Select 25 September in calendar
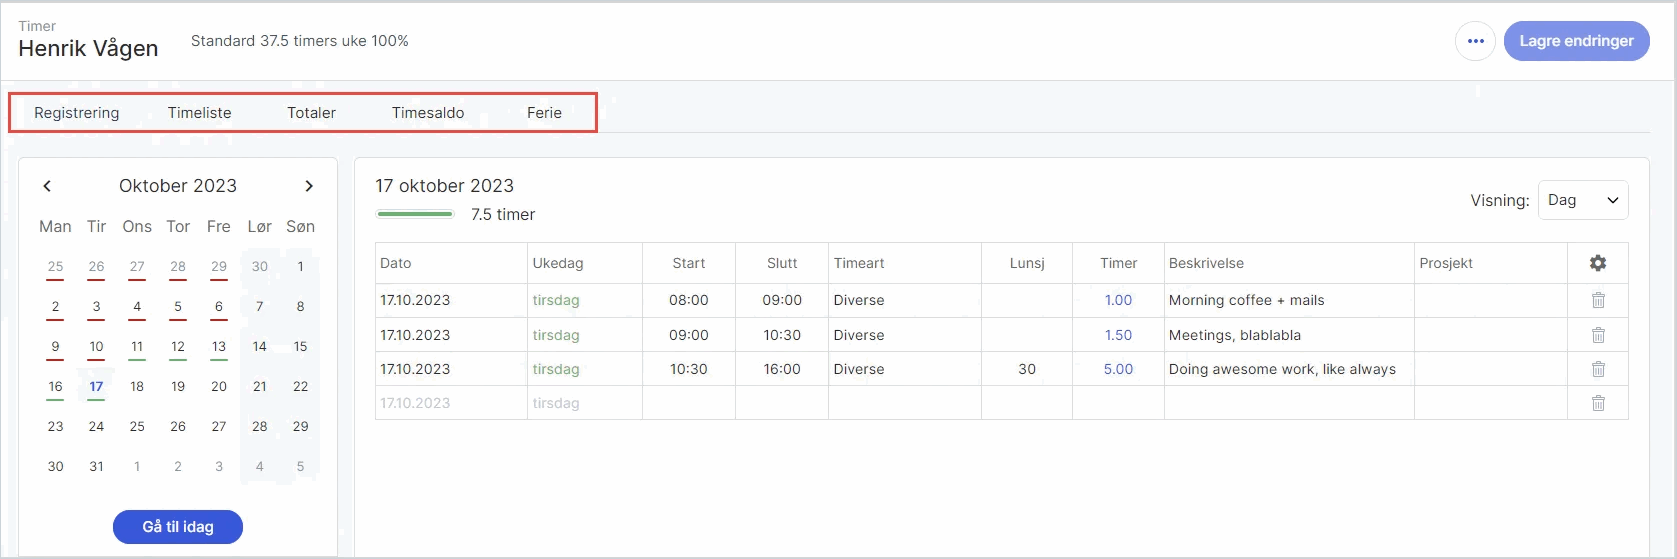1677x559 pixels. 55,267
